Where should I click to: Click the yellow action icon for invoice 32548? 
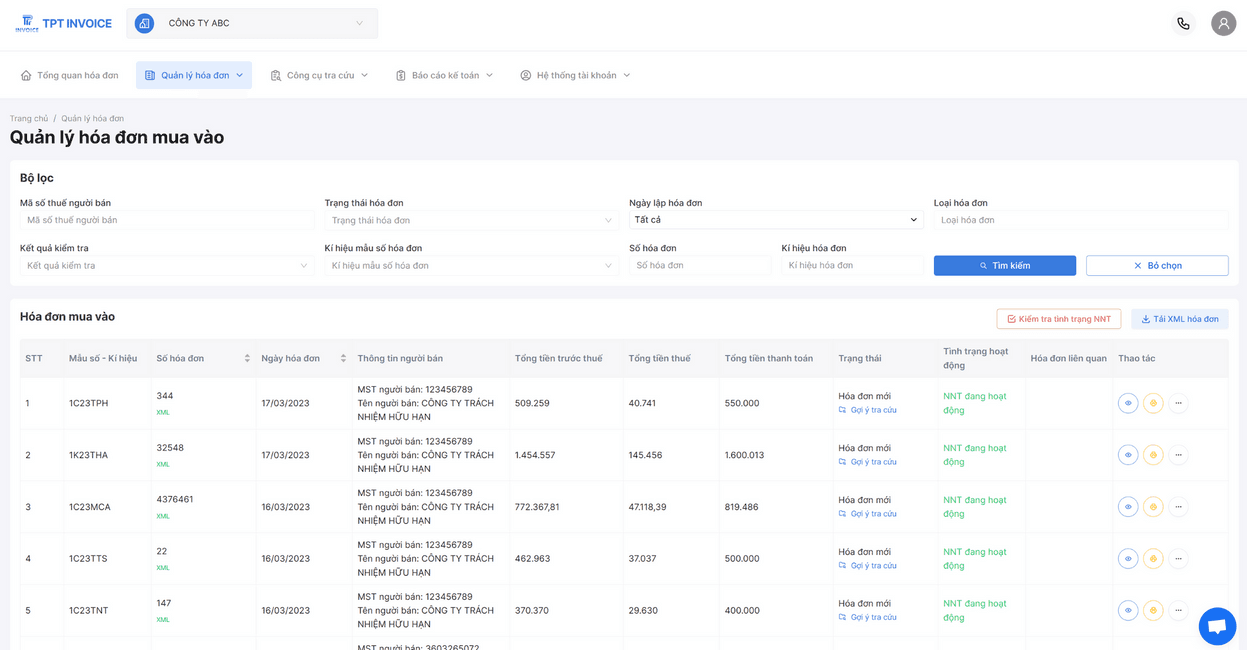tap(1153, 455)
